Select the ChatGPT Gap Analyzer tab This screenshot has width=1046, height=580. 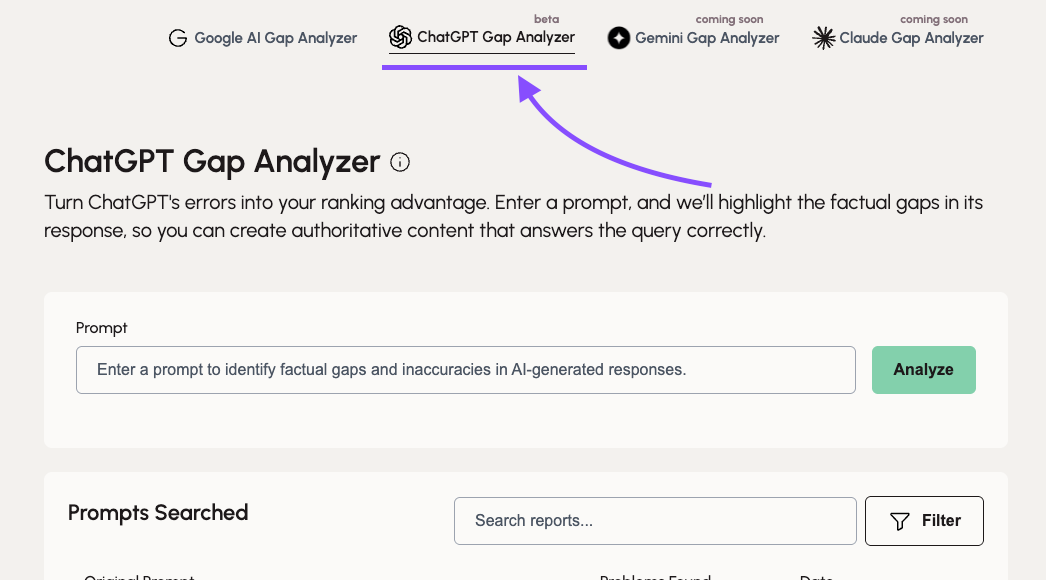(x=482, y=38)
